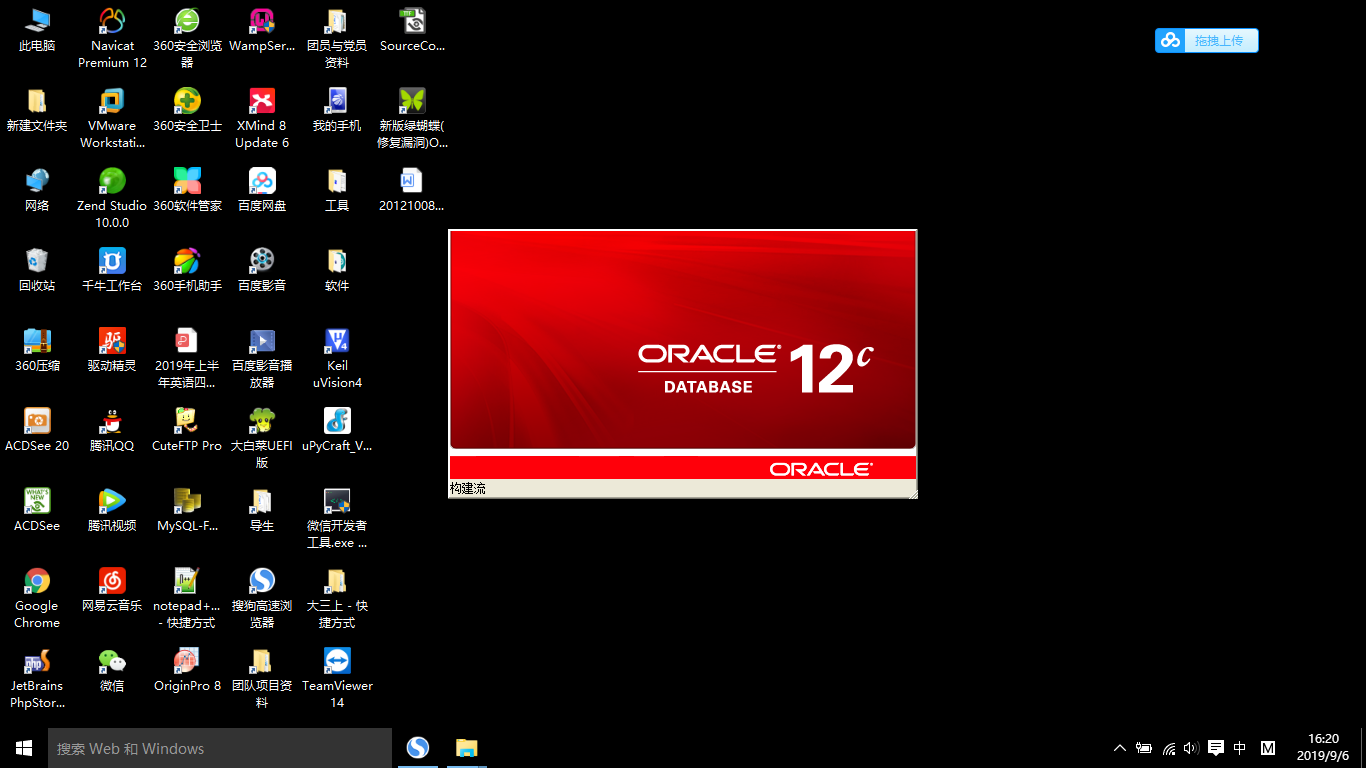Launch the TeamViewer 14 shortcut

click(337, 678)
